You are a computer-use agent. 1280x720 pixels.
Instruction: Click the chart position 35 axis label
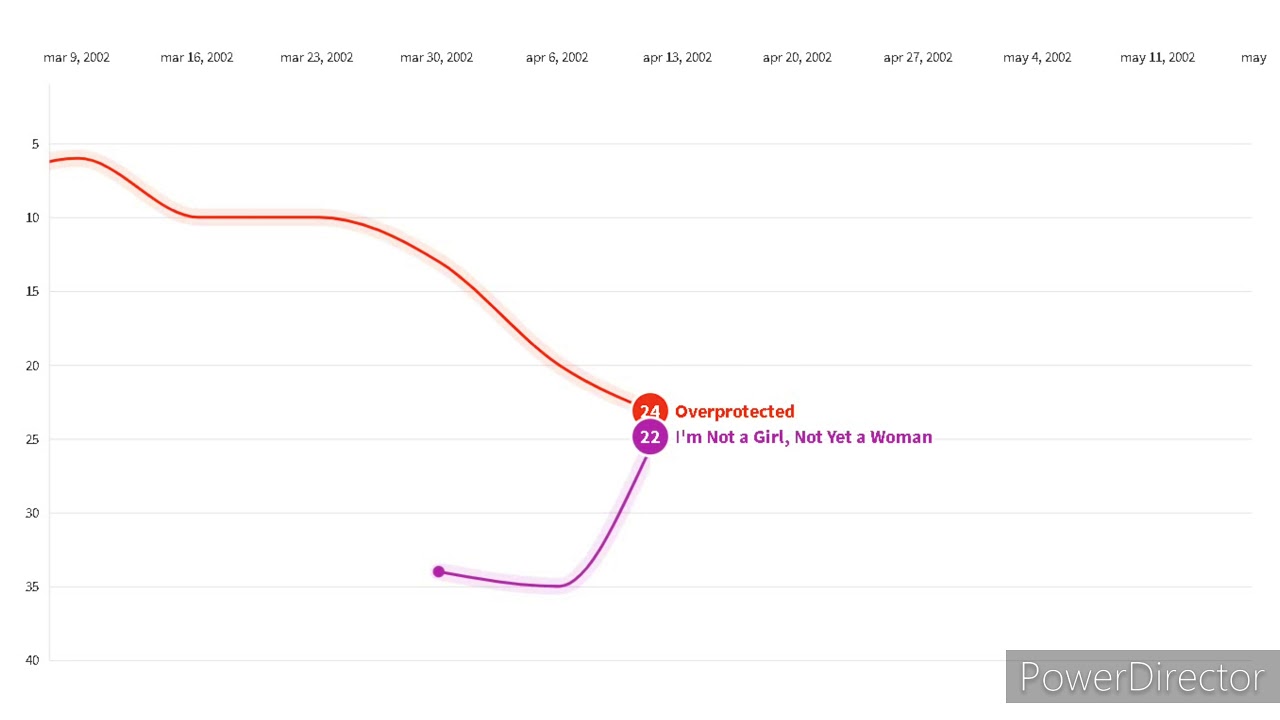point(33,586)
